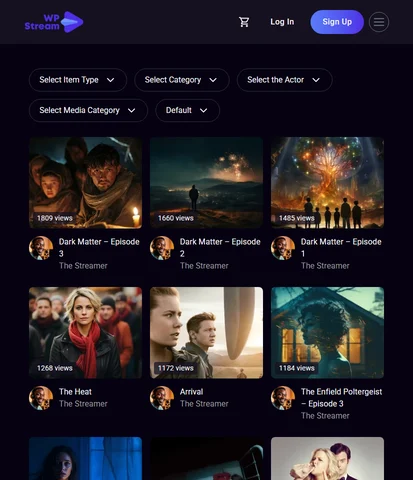Open the Arrival title link

coord(191,392)
